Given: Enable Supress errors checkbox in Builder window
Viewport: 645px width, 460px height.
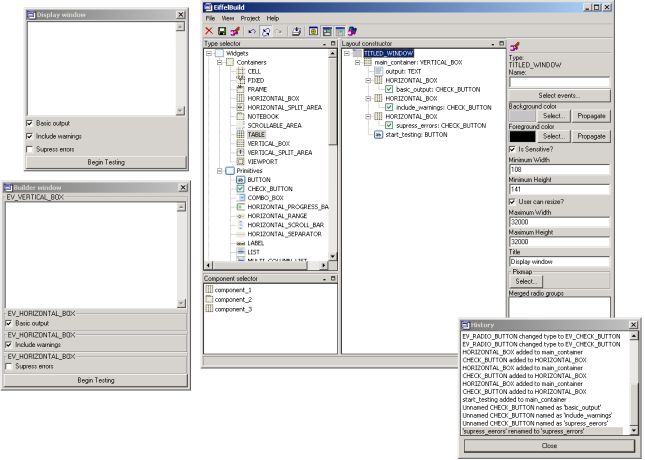Looking at the screenshot, I should click(x=9, y=366).
